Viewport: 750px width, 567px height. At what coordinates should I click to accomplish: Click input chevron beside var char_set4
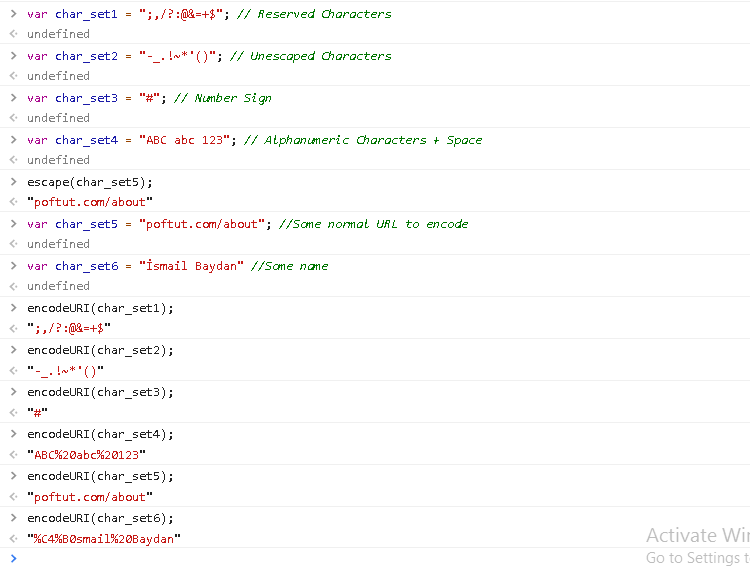pyautogui.click(x=13, y=140)
